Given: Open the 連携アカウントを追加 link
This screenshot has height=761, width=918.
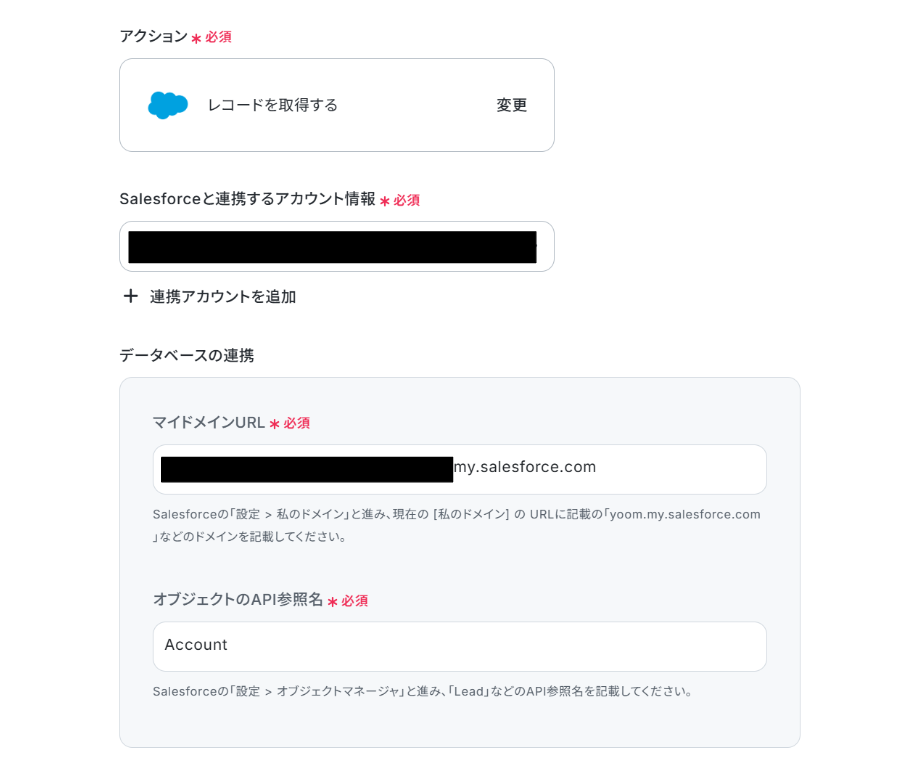Looking at the screenshot, I should (x=222, y=297).
